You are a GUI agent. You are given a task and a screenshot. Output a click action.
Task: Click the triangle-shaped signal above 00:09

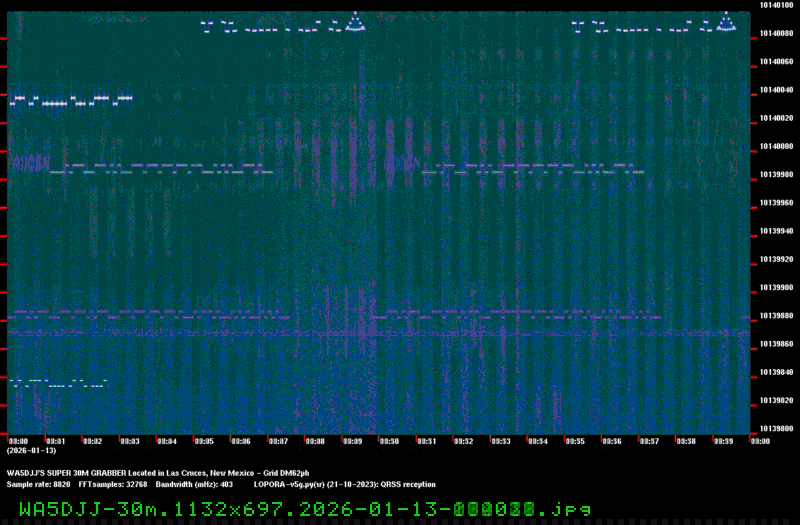click(356, 23)
